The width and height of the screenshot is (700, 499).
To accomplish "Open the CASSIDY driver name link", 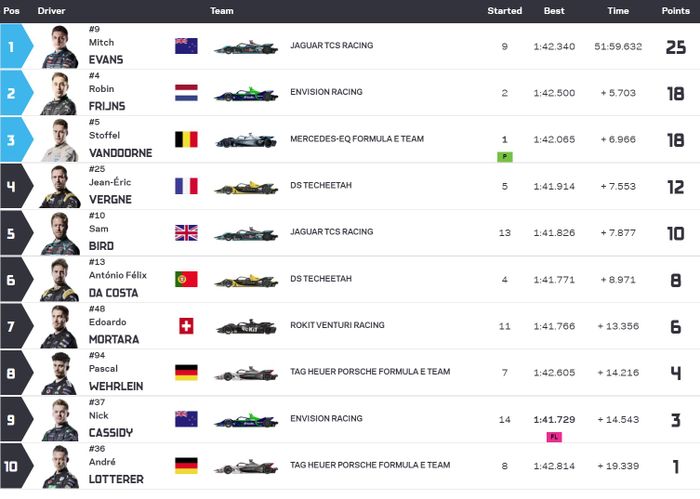I will pyautogui.click(x=111, y=432).
